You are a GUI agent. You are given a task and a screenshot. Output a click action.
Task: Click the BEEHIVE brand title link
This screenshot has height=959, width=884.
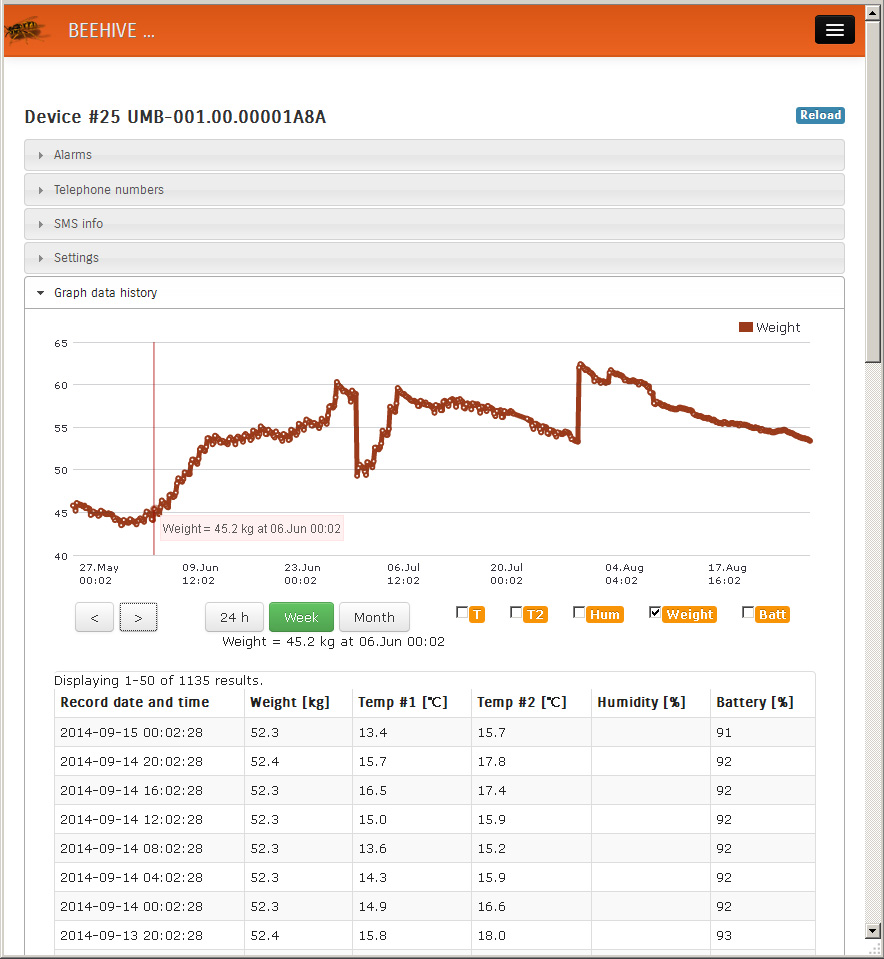[x=111, y=31]
